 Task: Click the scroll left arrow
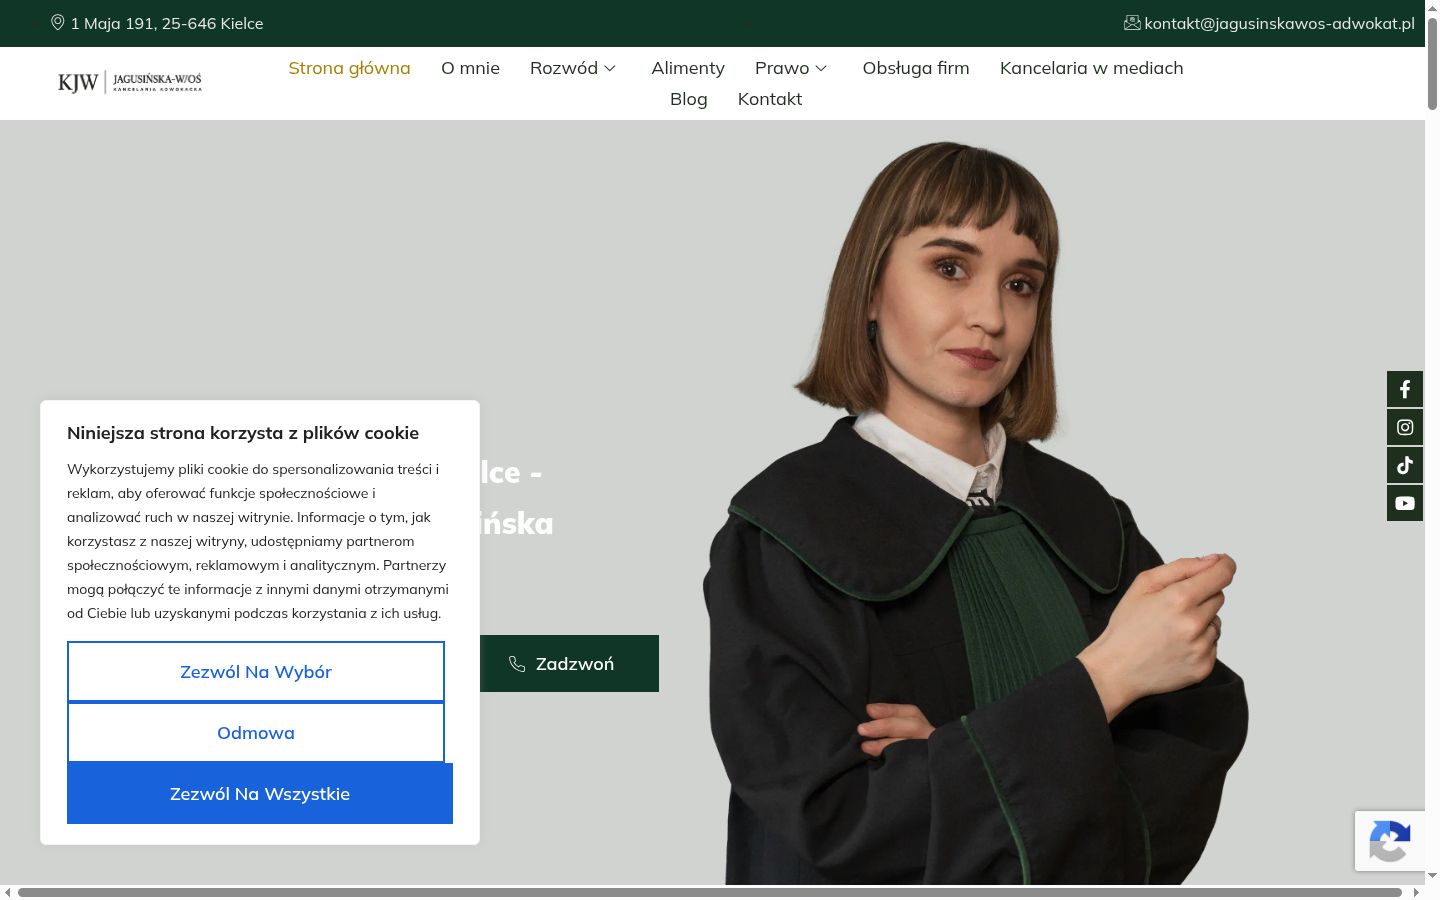pyautogui.click(x=8, y=892)
